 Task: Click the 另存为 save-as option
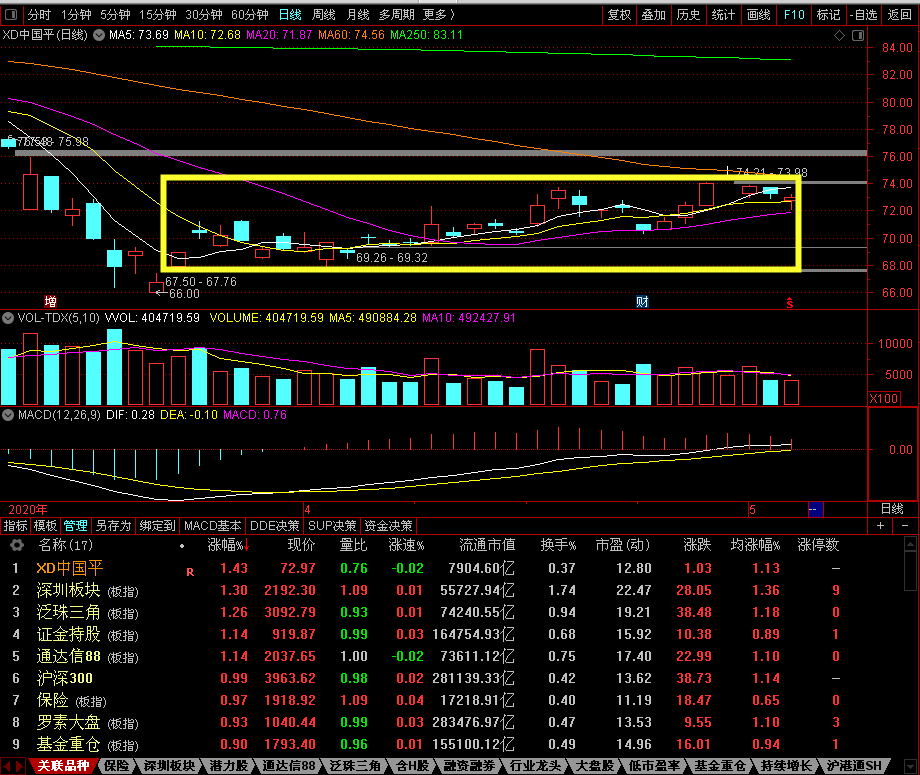click(113, 526)
